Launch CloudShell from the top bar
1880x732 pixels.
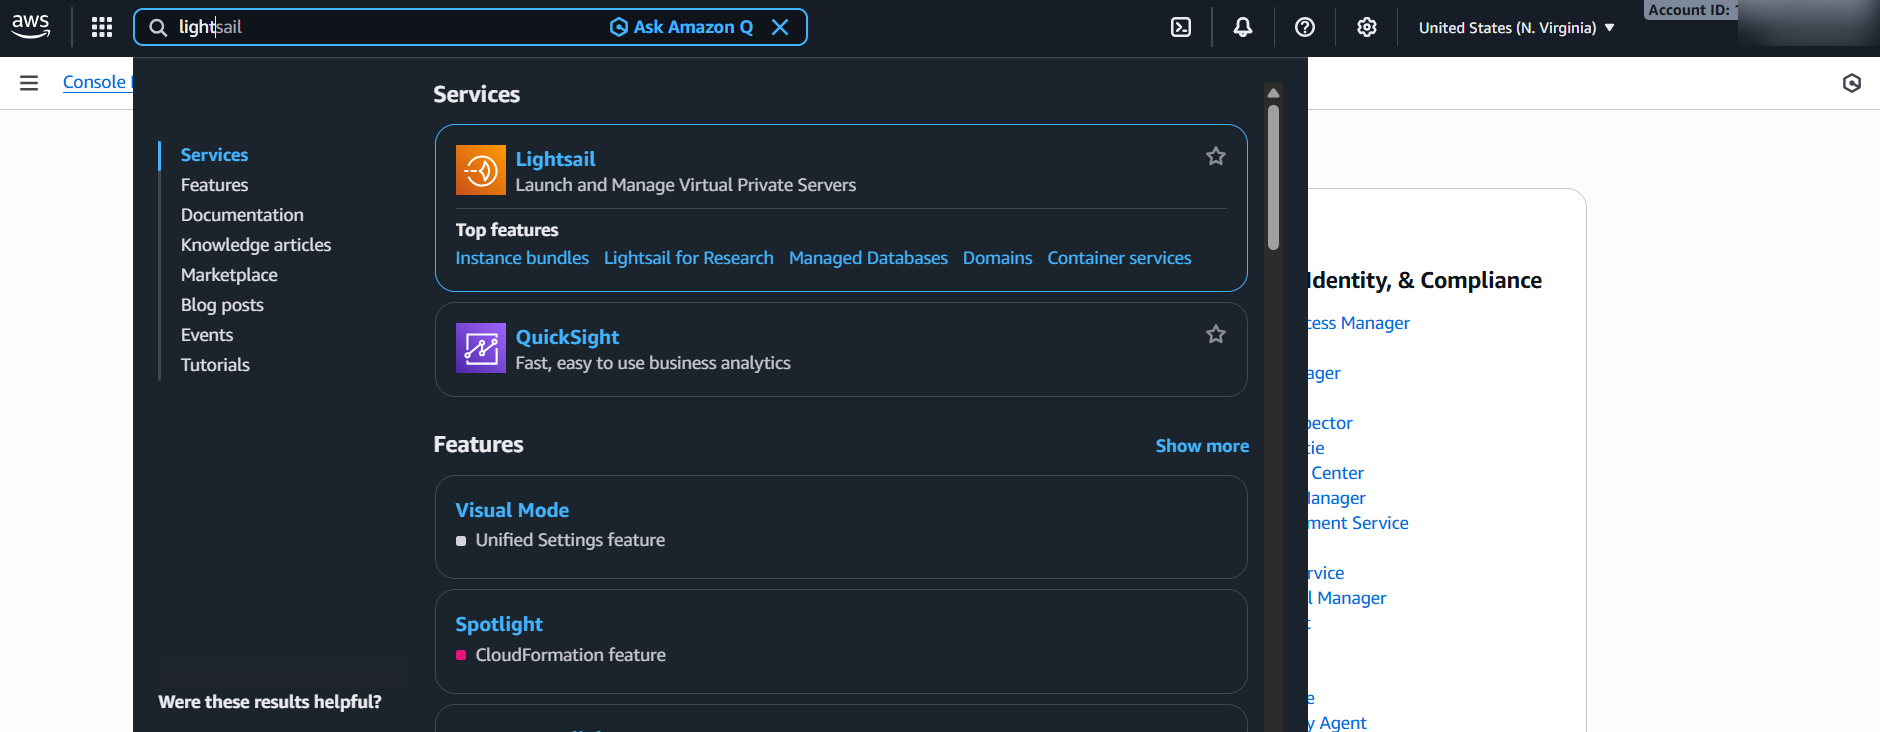pos(1181,27)
